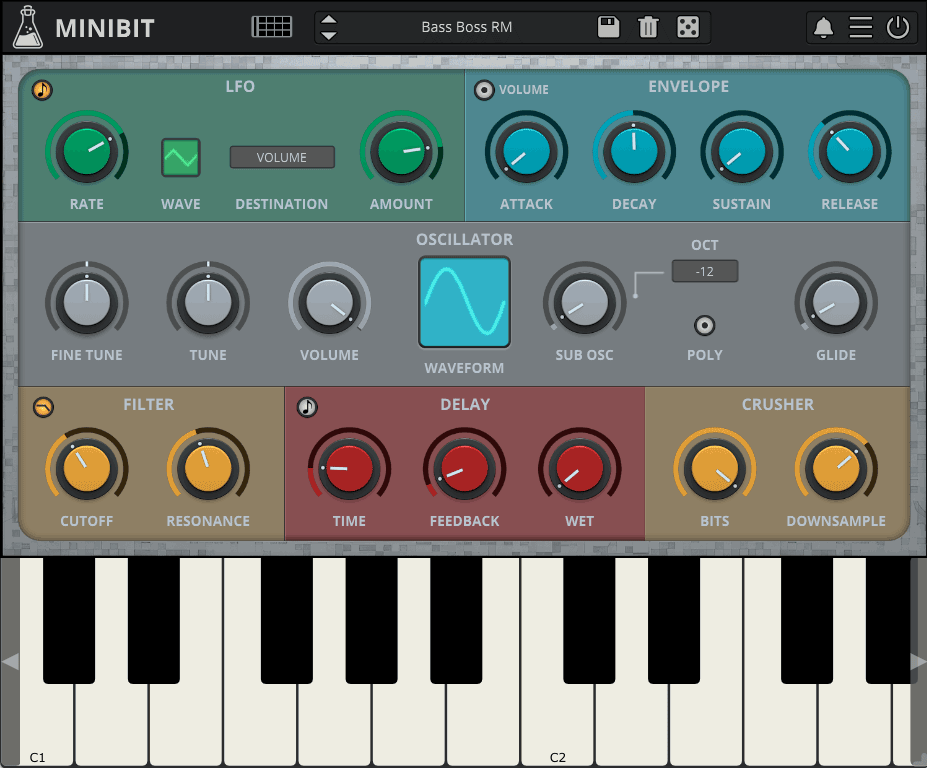This screenshot has height=768, width=927.
Task: Open the sub oscillator OCT -12 dropdown
Action: click(x=705, y=271)
